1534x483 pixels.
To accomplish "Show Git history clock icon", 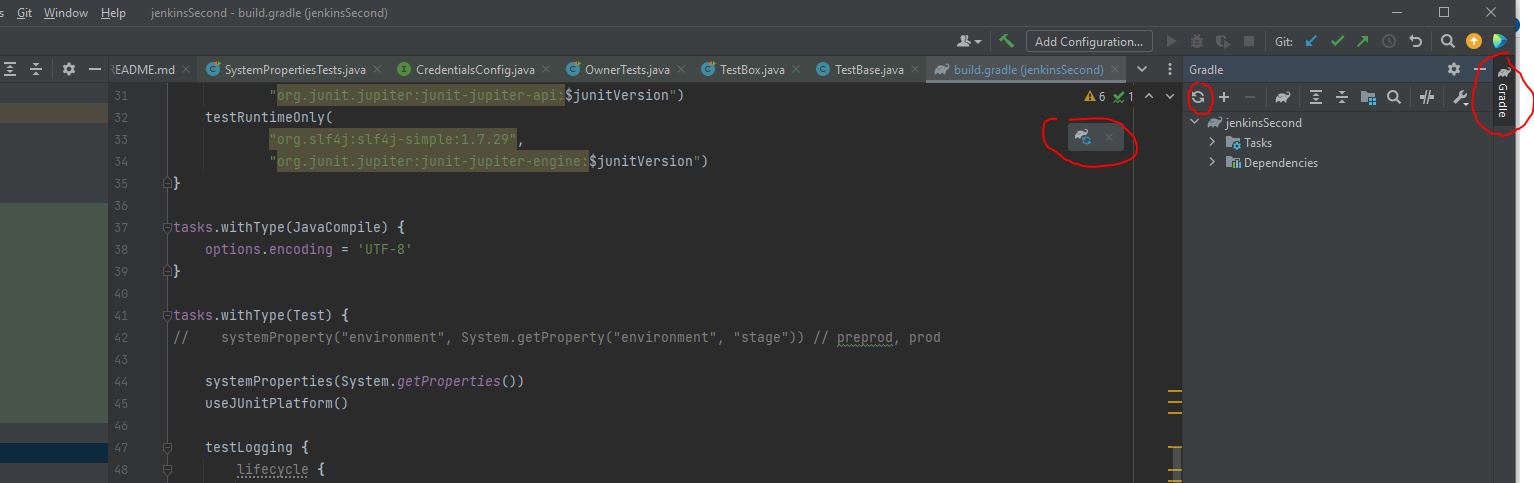I will (1389, 41).
